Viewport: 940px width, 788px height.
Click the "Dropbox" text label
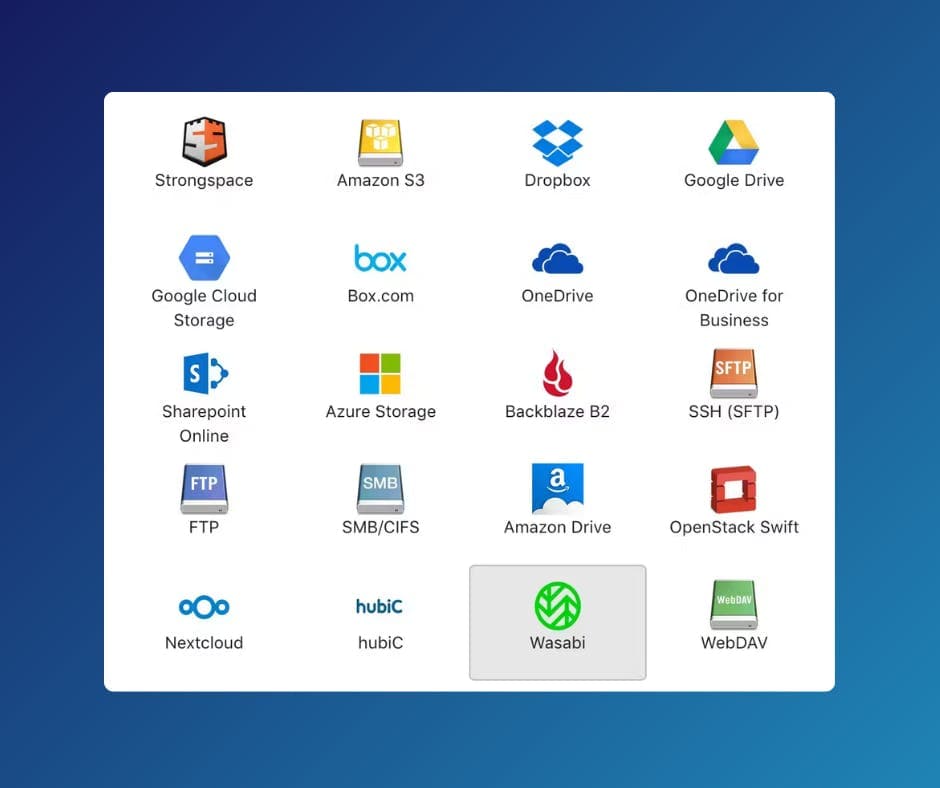558,181
